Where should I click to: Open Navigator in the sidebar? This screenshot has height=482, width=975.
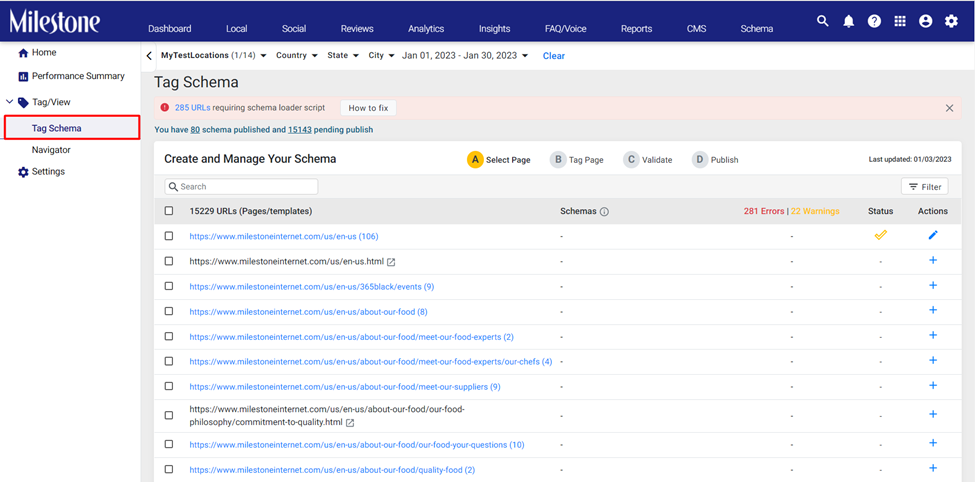(x=51, y=150)
